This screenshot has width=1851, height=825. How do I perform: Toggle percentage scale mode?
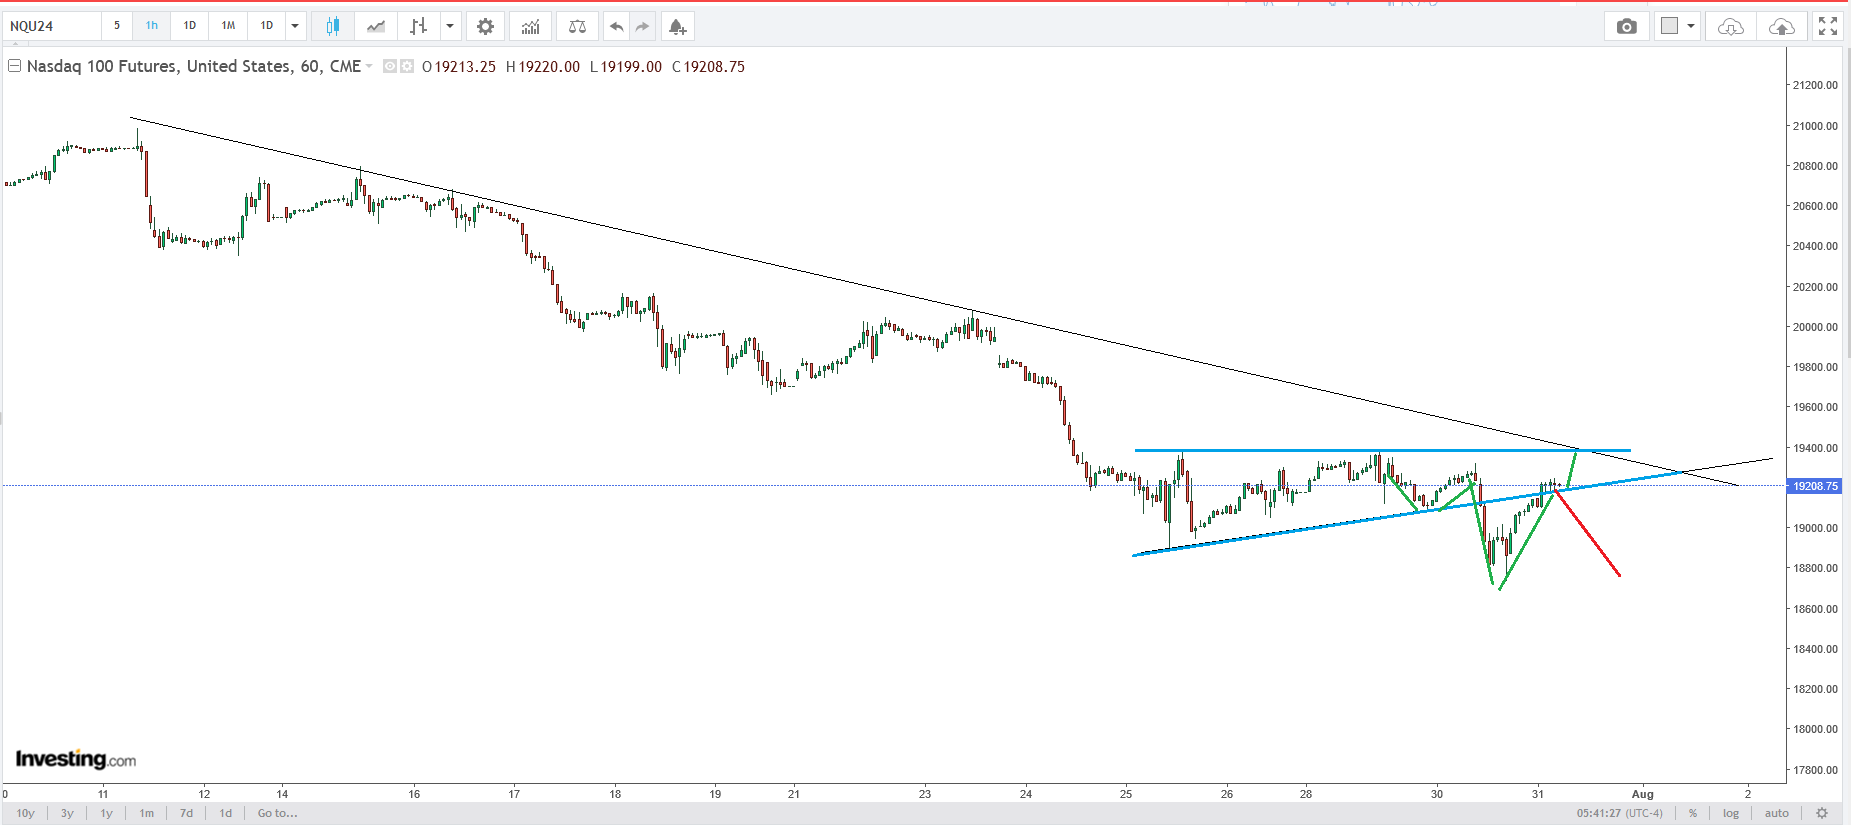tap(1693, 813)
